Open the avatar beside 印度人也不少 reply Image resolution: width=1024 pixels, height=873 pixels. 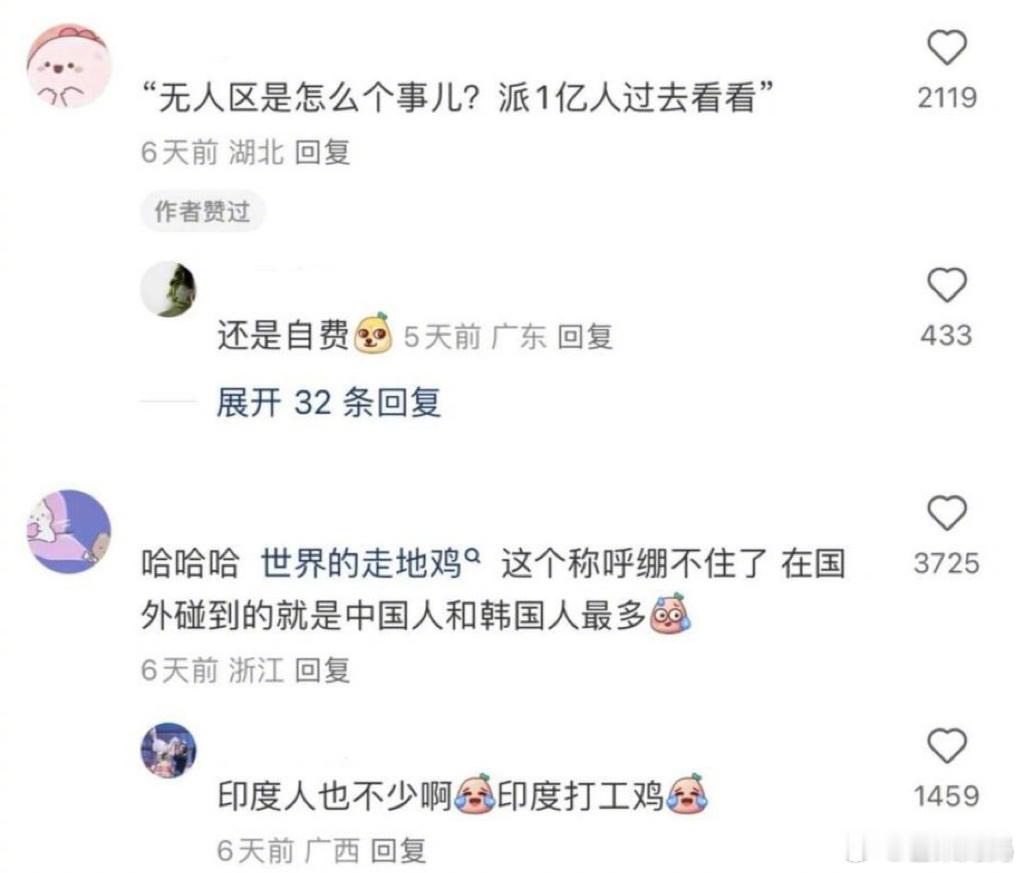pyautogui.click(x=168, y=750)
